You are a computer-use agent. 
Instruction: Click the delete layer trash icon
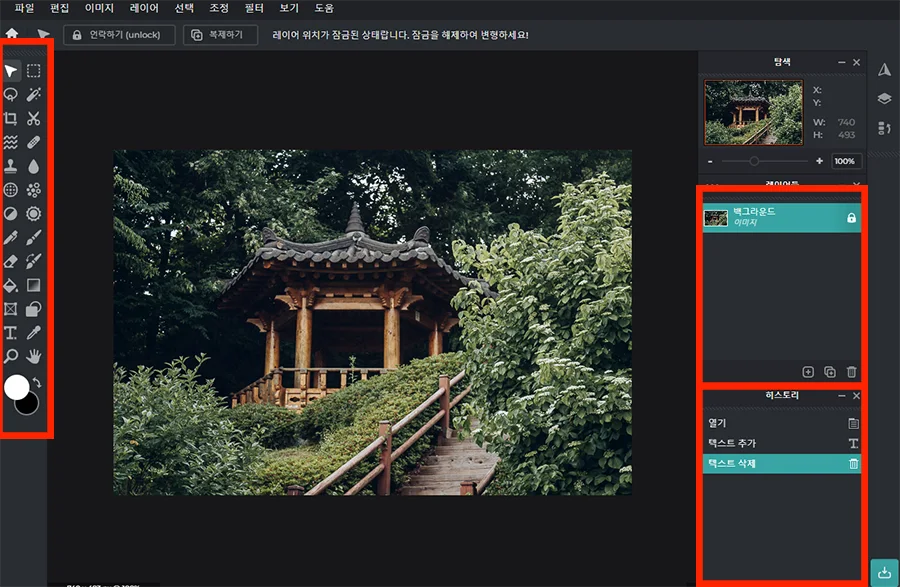pos(852,371)
